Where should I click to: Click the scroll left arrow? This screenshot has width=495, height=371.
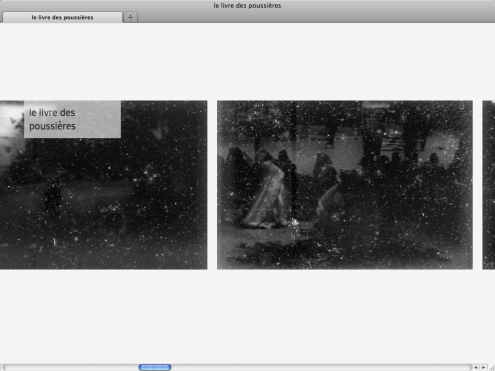tap(476, 367)
